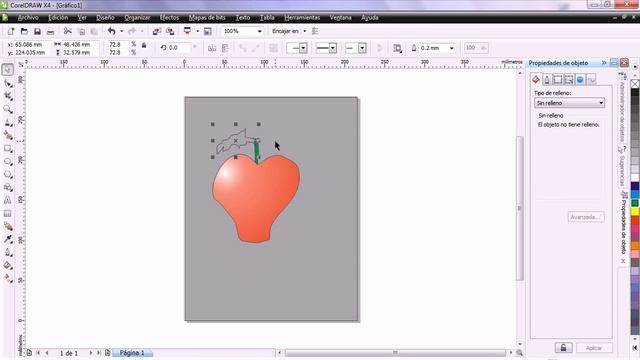Pick the yellow palette swatch

click(635, 211)
